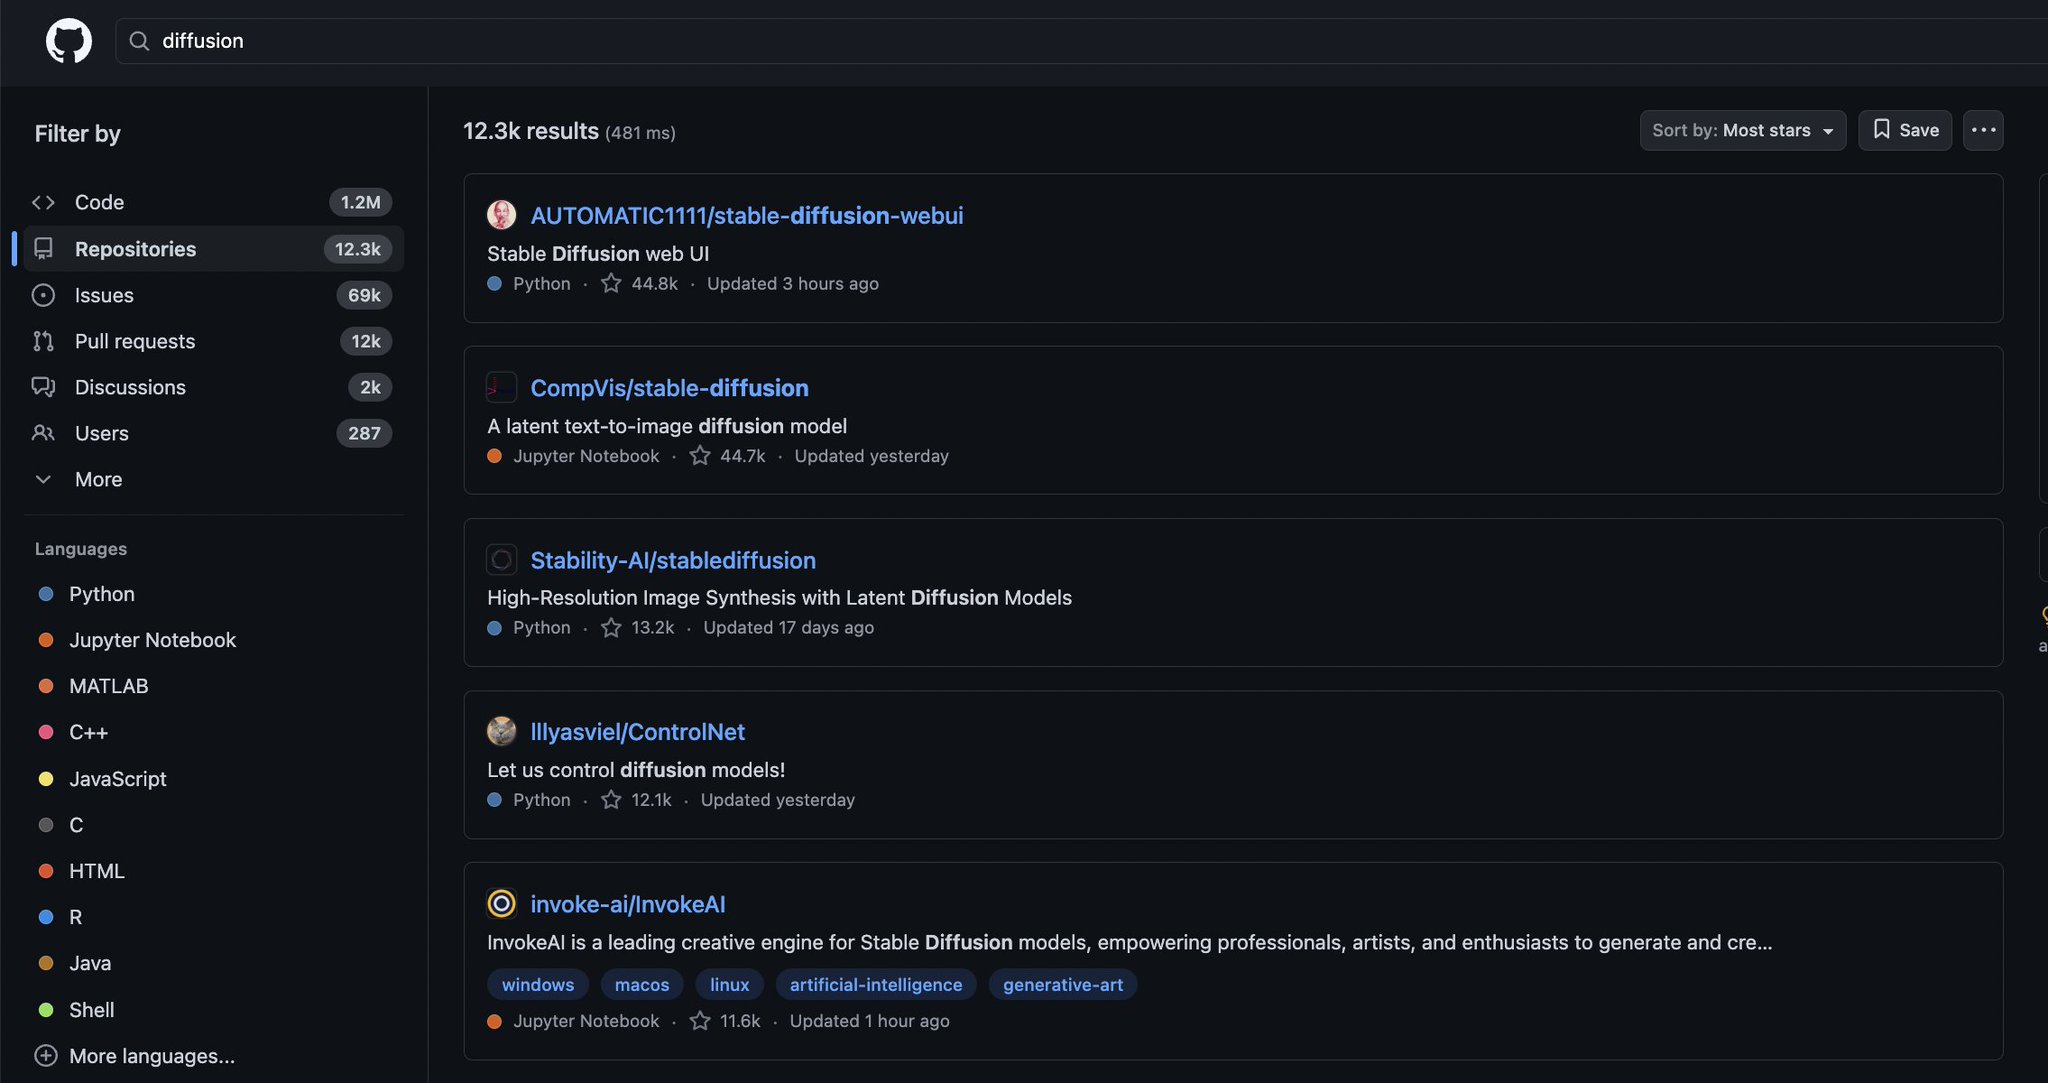Viewport: 2048px width, 1083px height.
Task: Toggle the Python language filter
Action: pos(101,593)
